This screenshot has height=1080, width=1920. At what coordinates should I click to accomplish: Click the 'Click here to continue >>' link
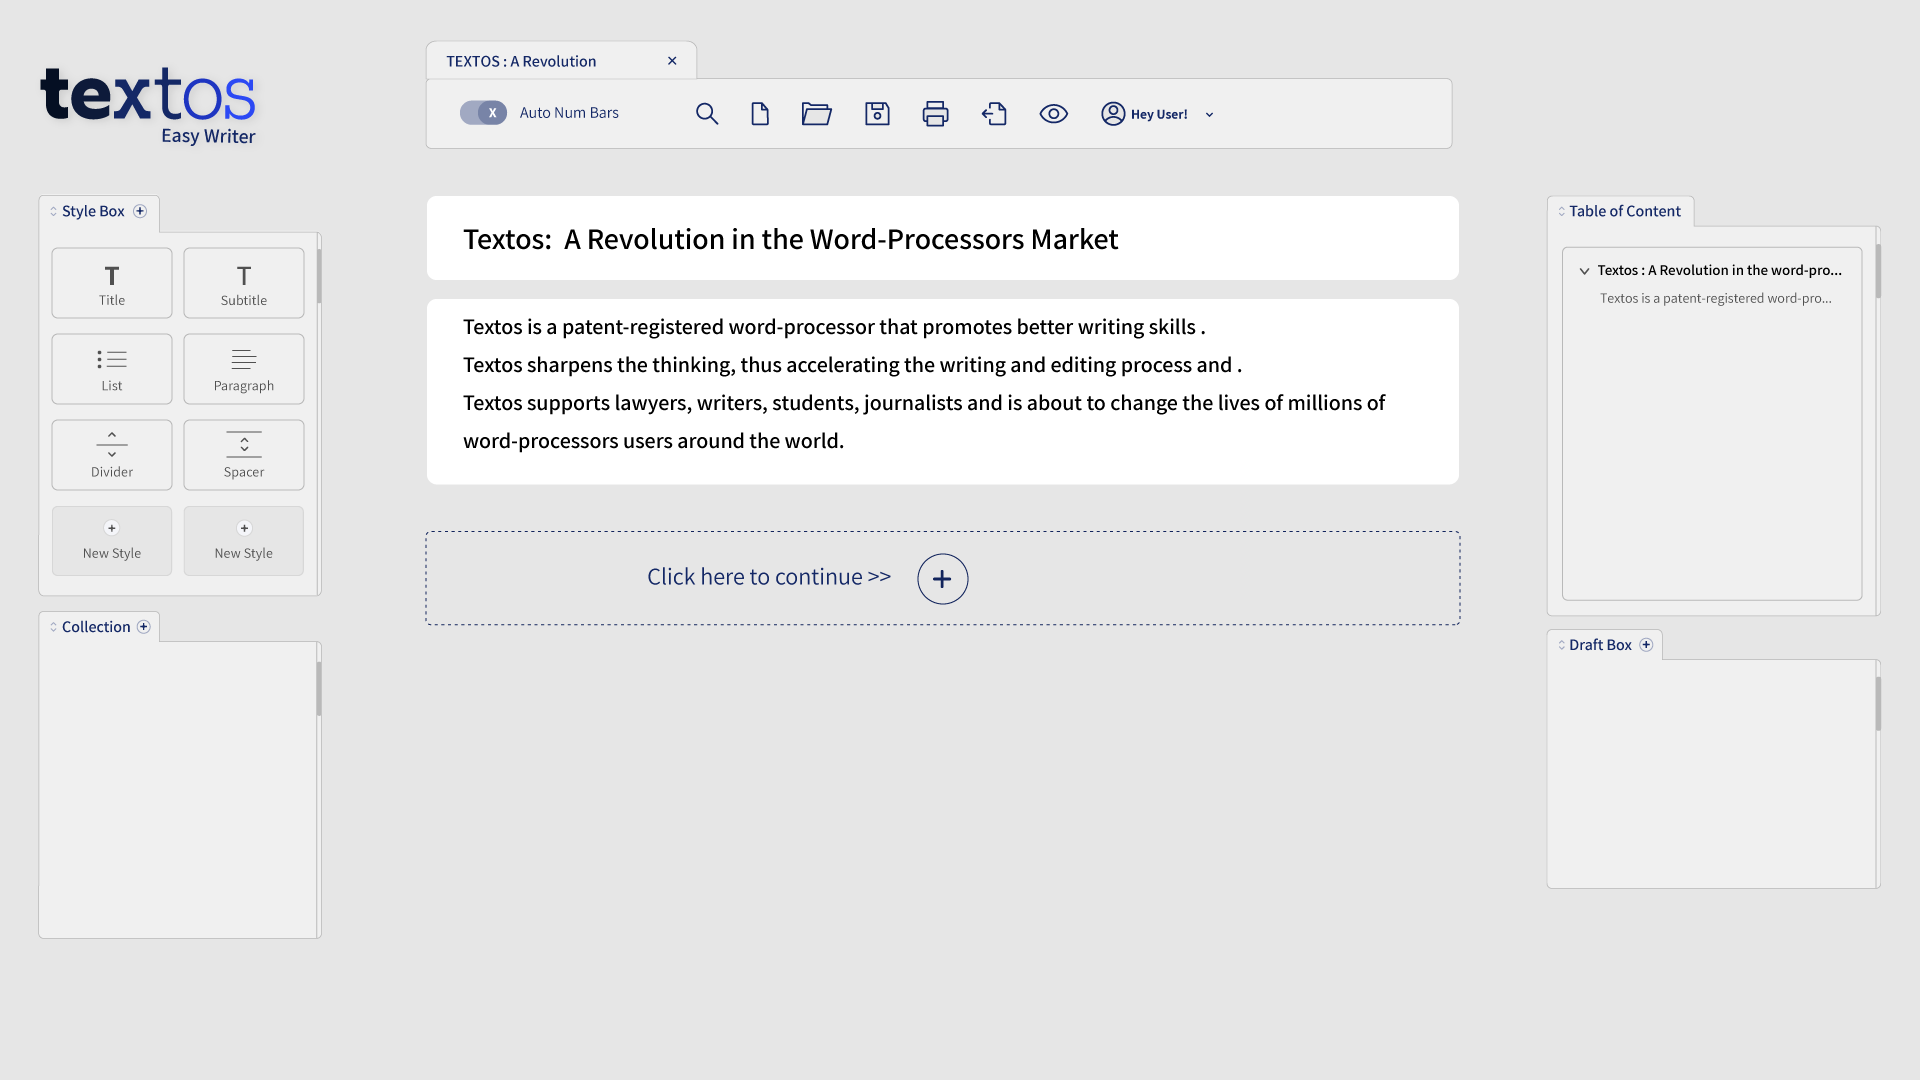(769, 577)
